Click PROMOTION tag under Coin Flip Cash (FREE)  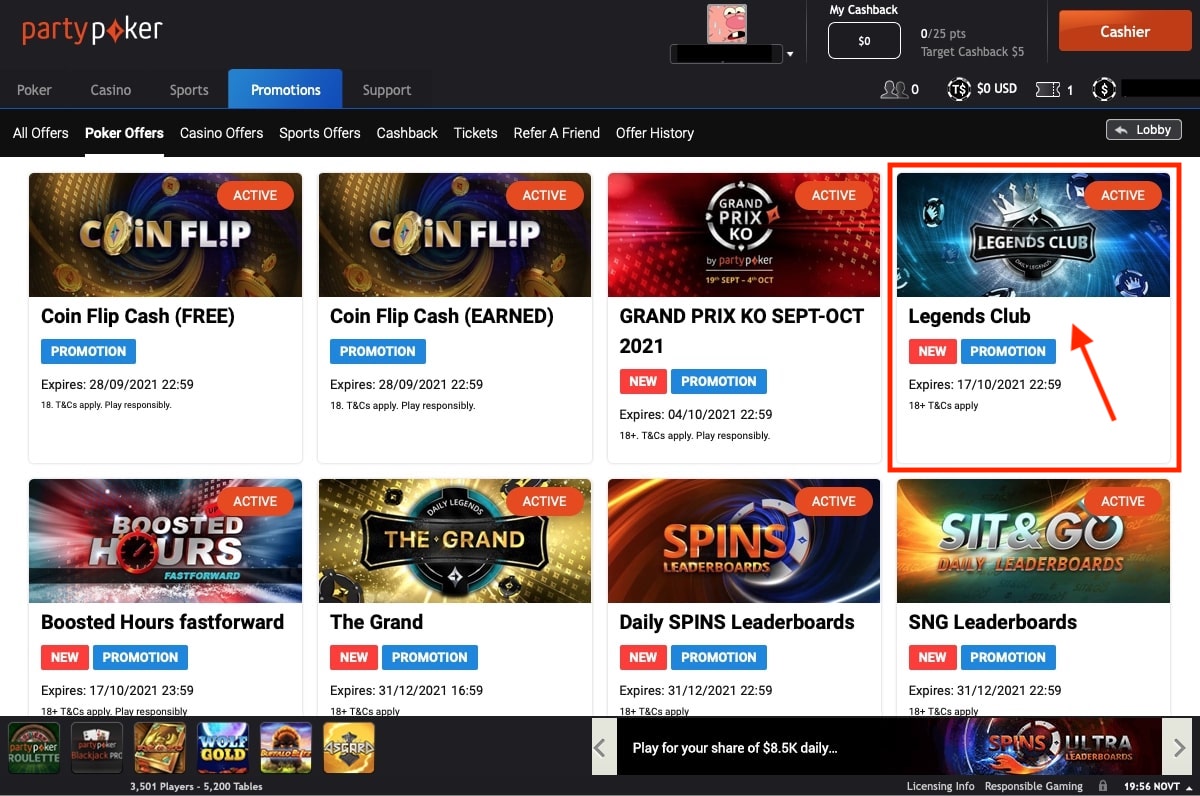tap(88, 351)
